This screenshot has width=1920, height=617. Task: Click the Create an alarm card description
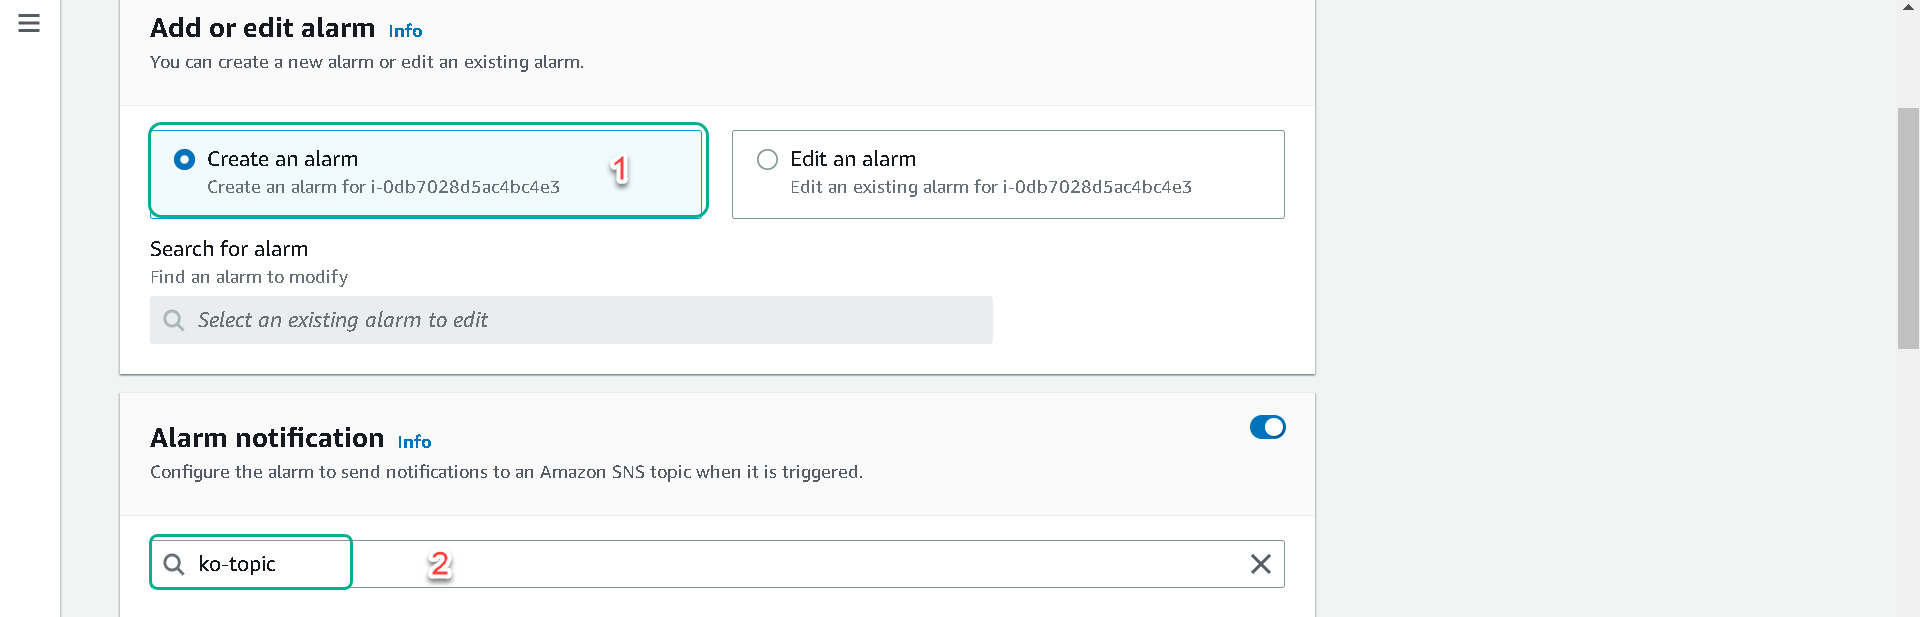(383, 187)
